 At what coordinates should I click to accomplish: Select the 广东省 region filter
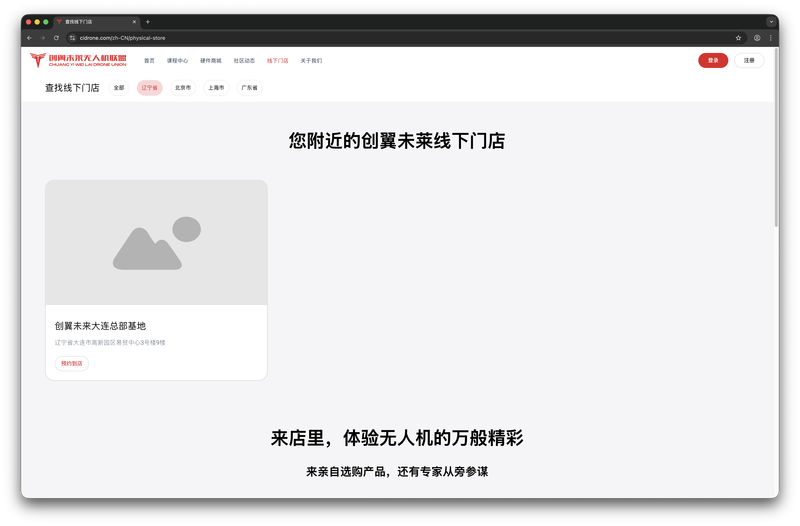point(249,88)
